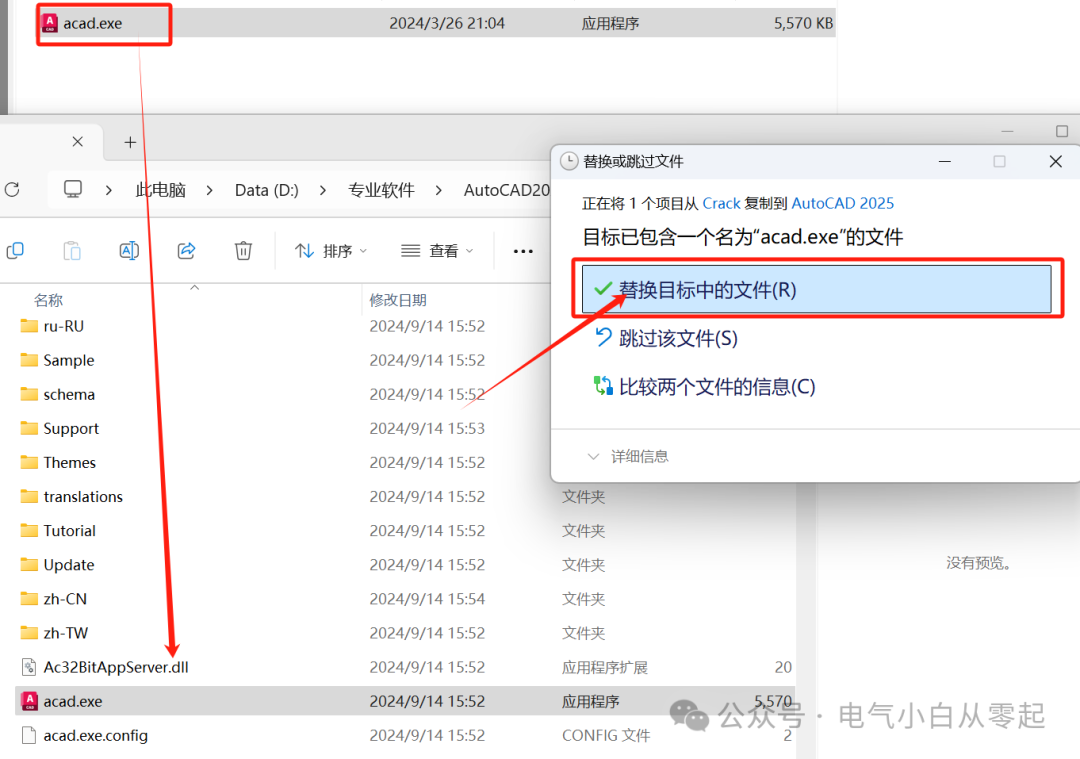
Task: Open the 排序 sort dropdown
Action: coord(331,251)
